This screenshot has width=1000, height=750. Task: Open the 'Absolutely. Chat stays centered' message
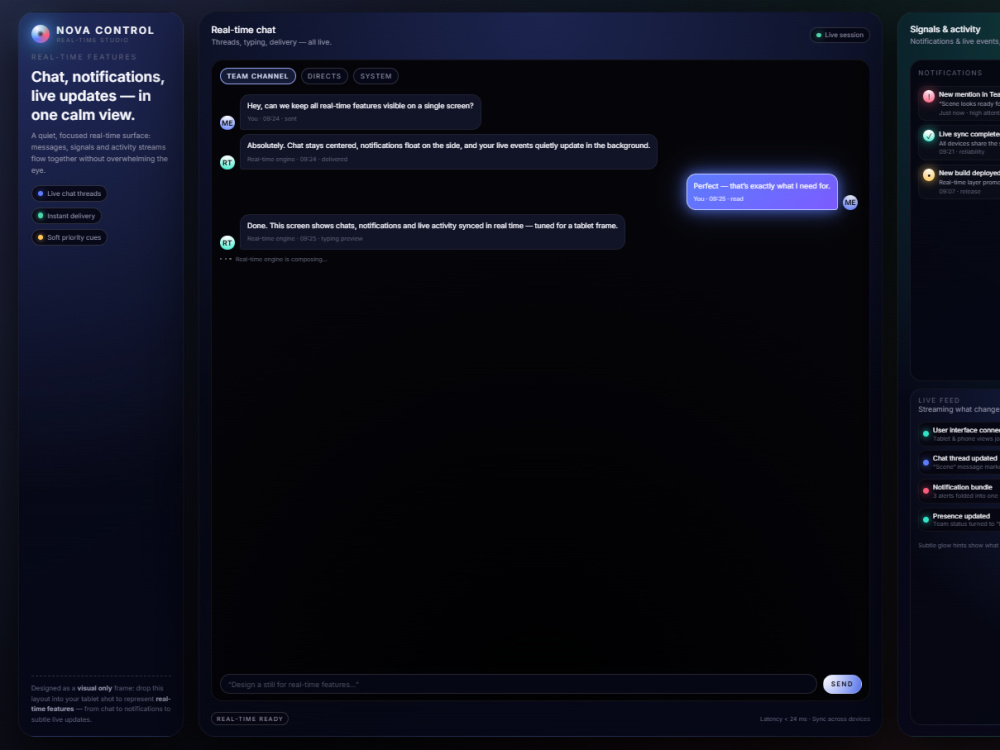click(448, 152)
